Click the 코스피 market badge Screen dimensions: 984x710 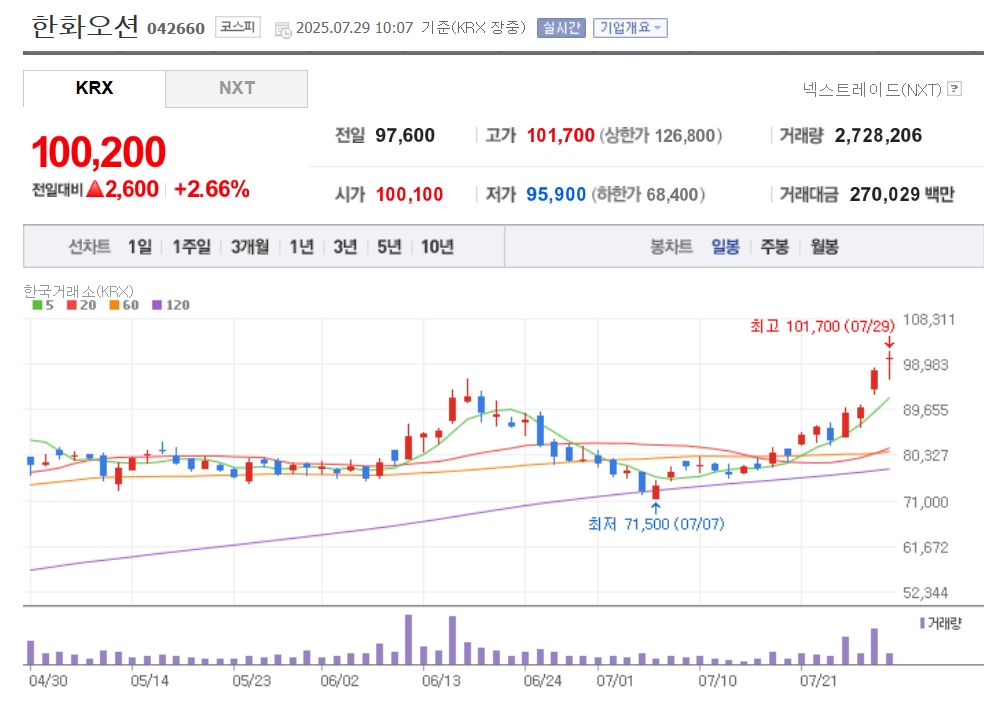[238, 27]
